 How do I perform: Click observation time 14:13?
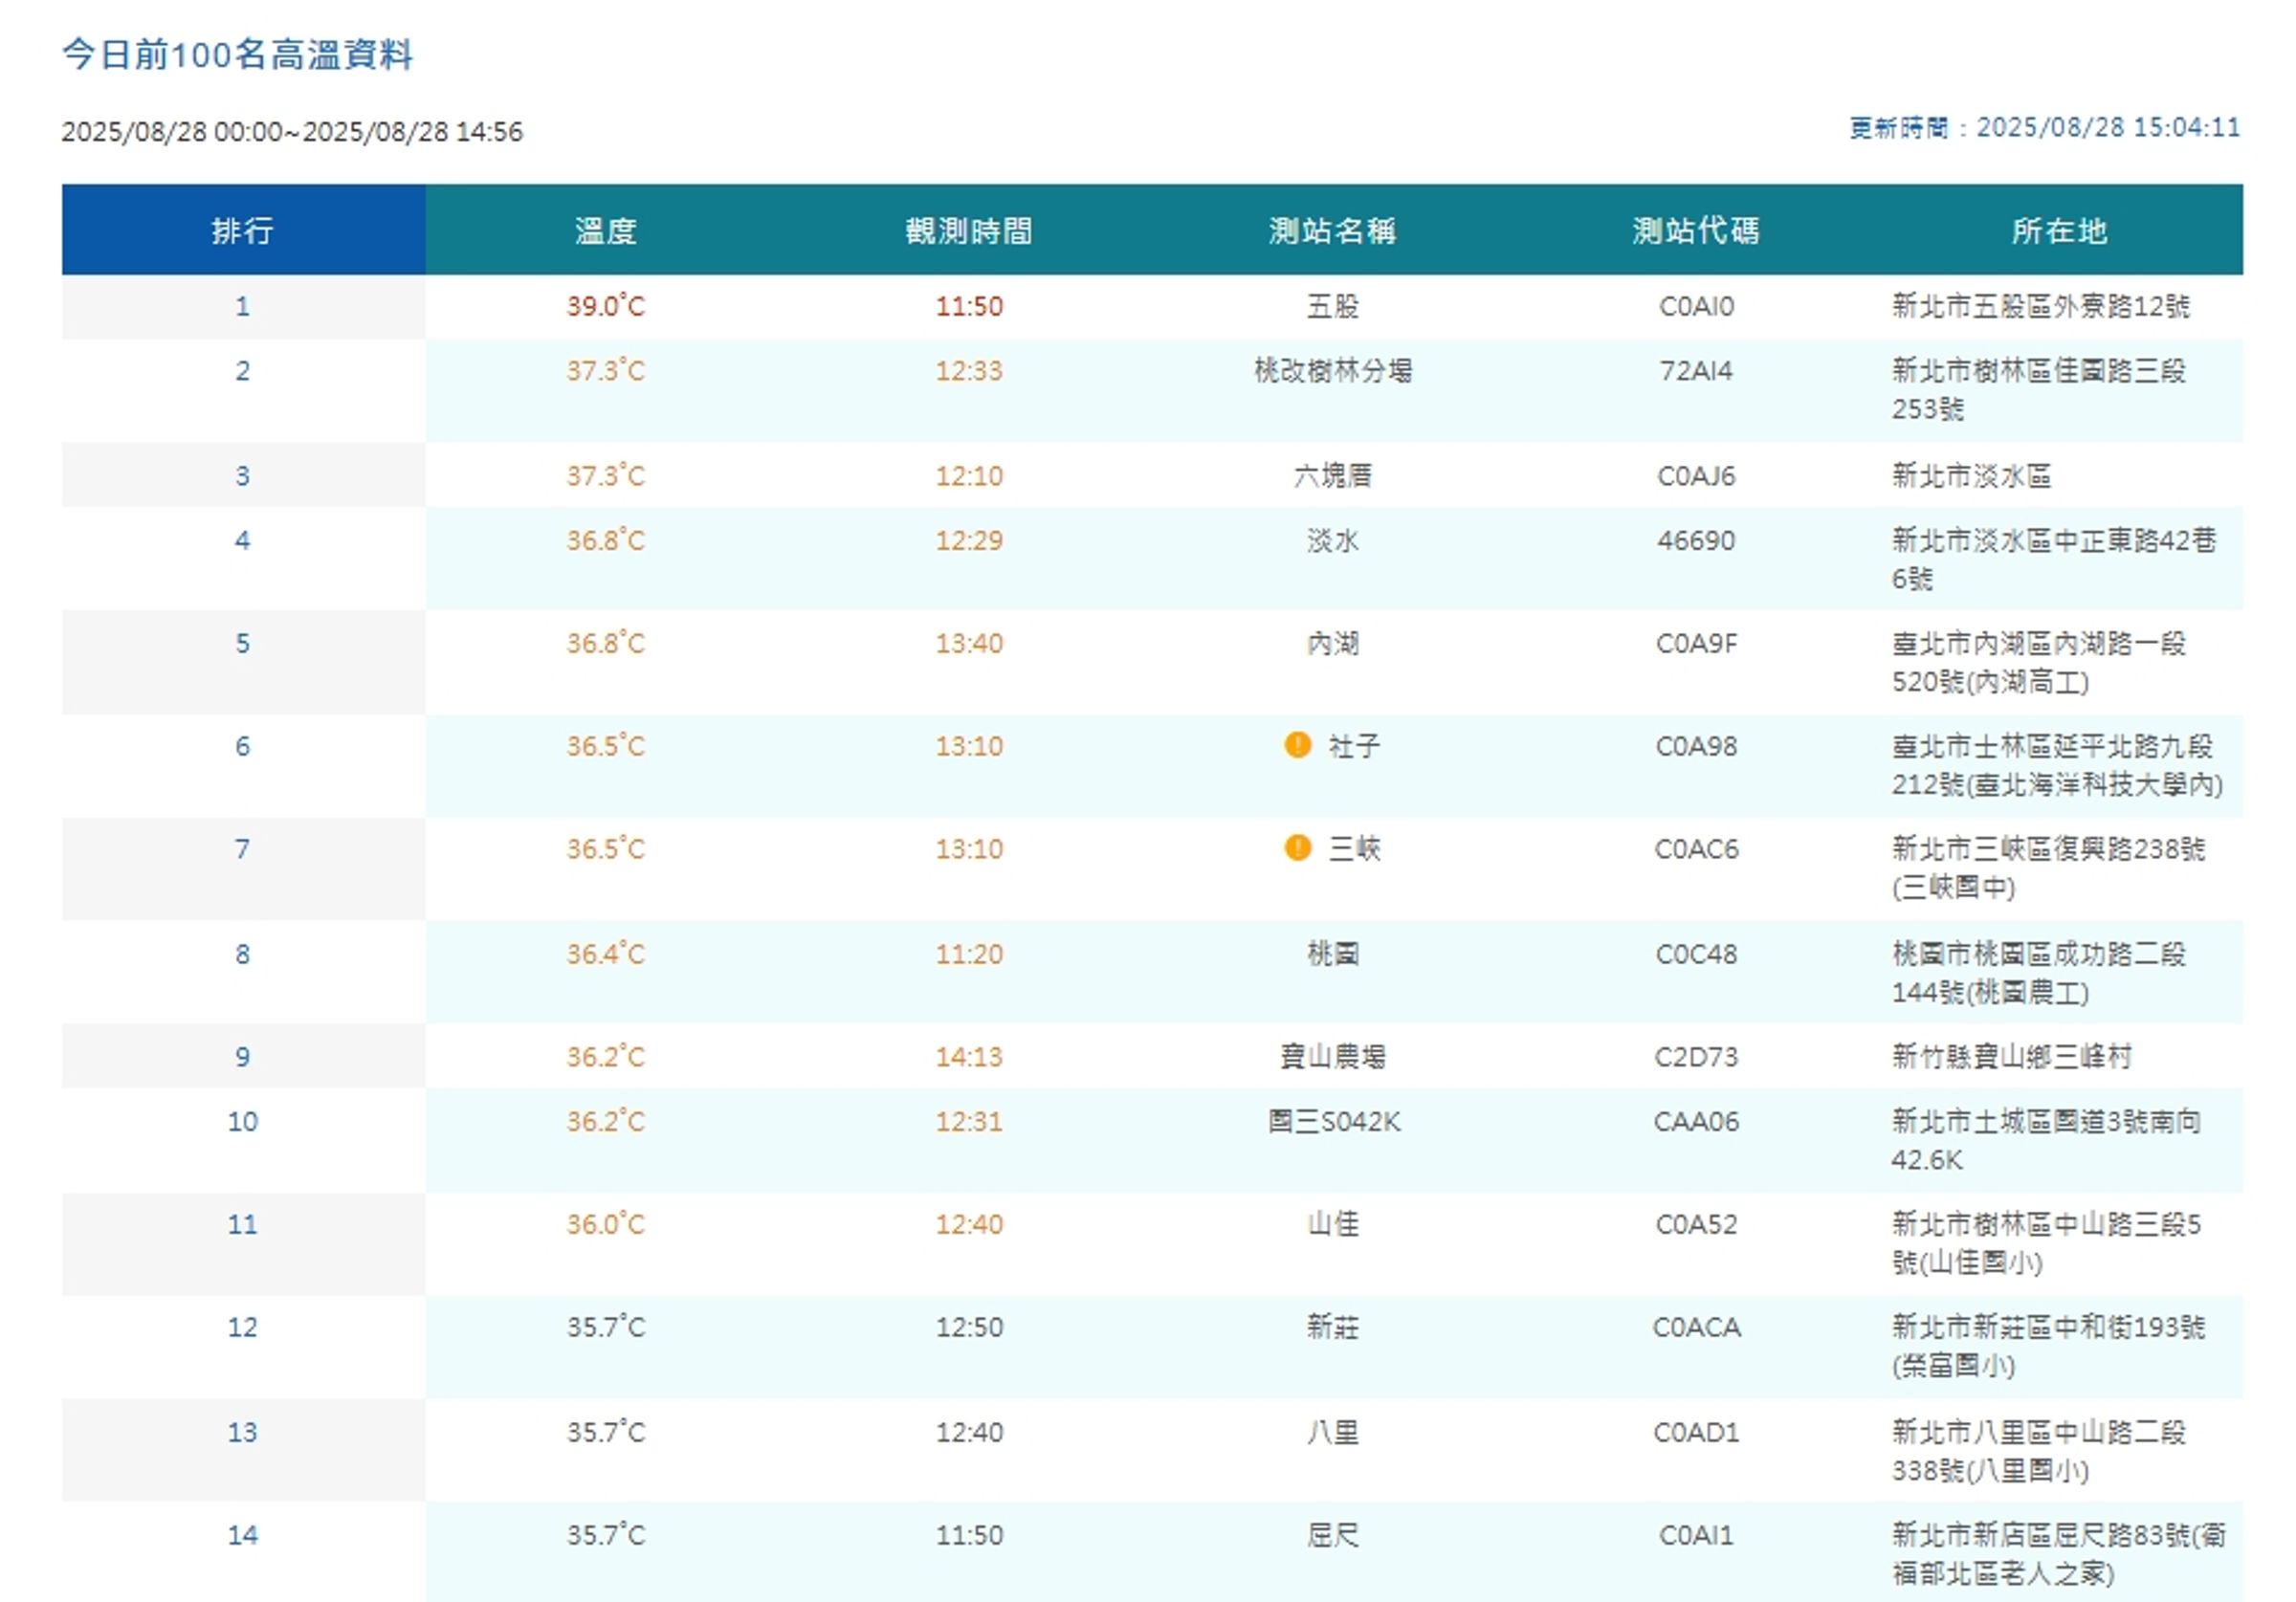point(969,1057)
